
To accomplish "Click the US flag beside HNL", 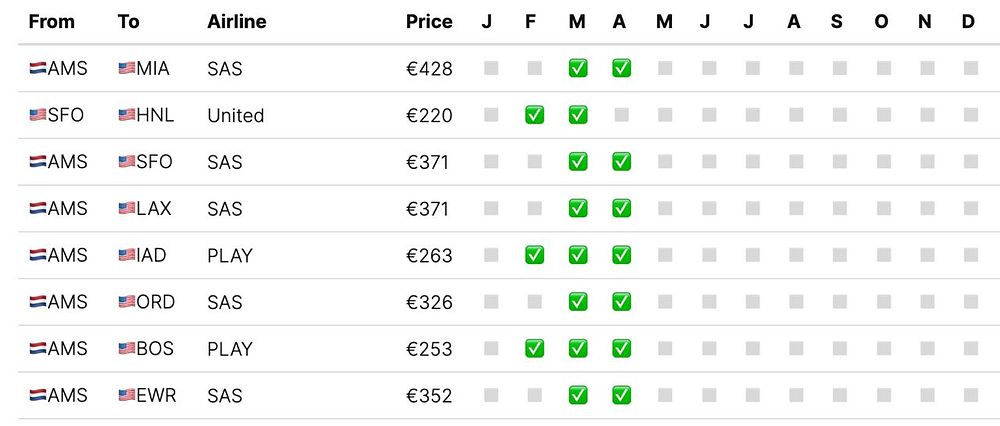I will (x=127, y=115).
